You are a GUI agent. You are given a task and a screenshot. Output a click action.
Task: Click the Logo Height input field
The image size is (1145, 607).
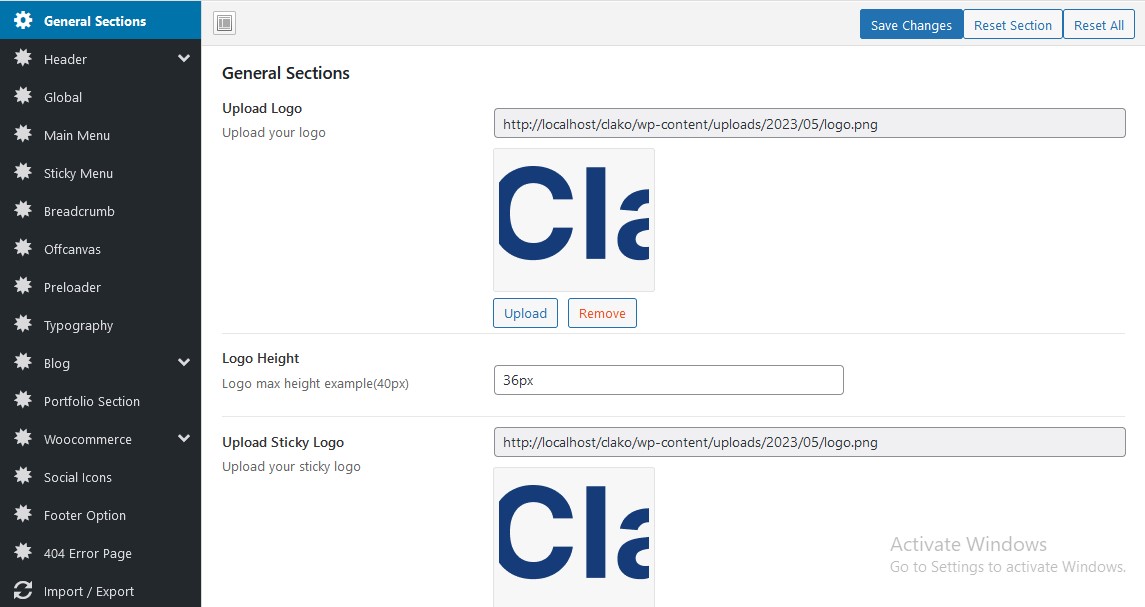pos(668,380)
